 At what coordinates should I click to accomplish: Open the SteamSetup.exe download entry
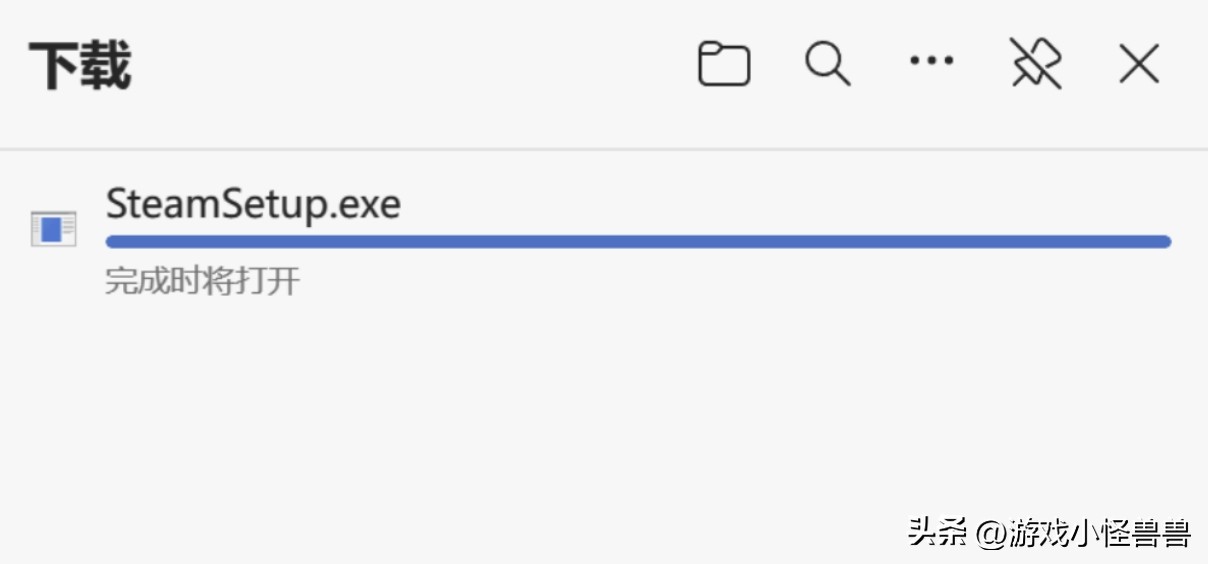click(253, 205)
